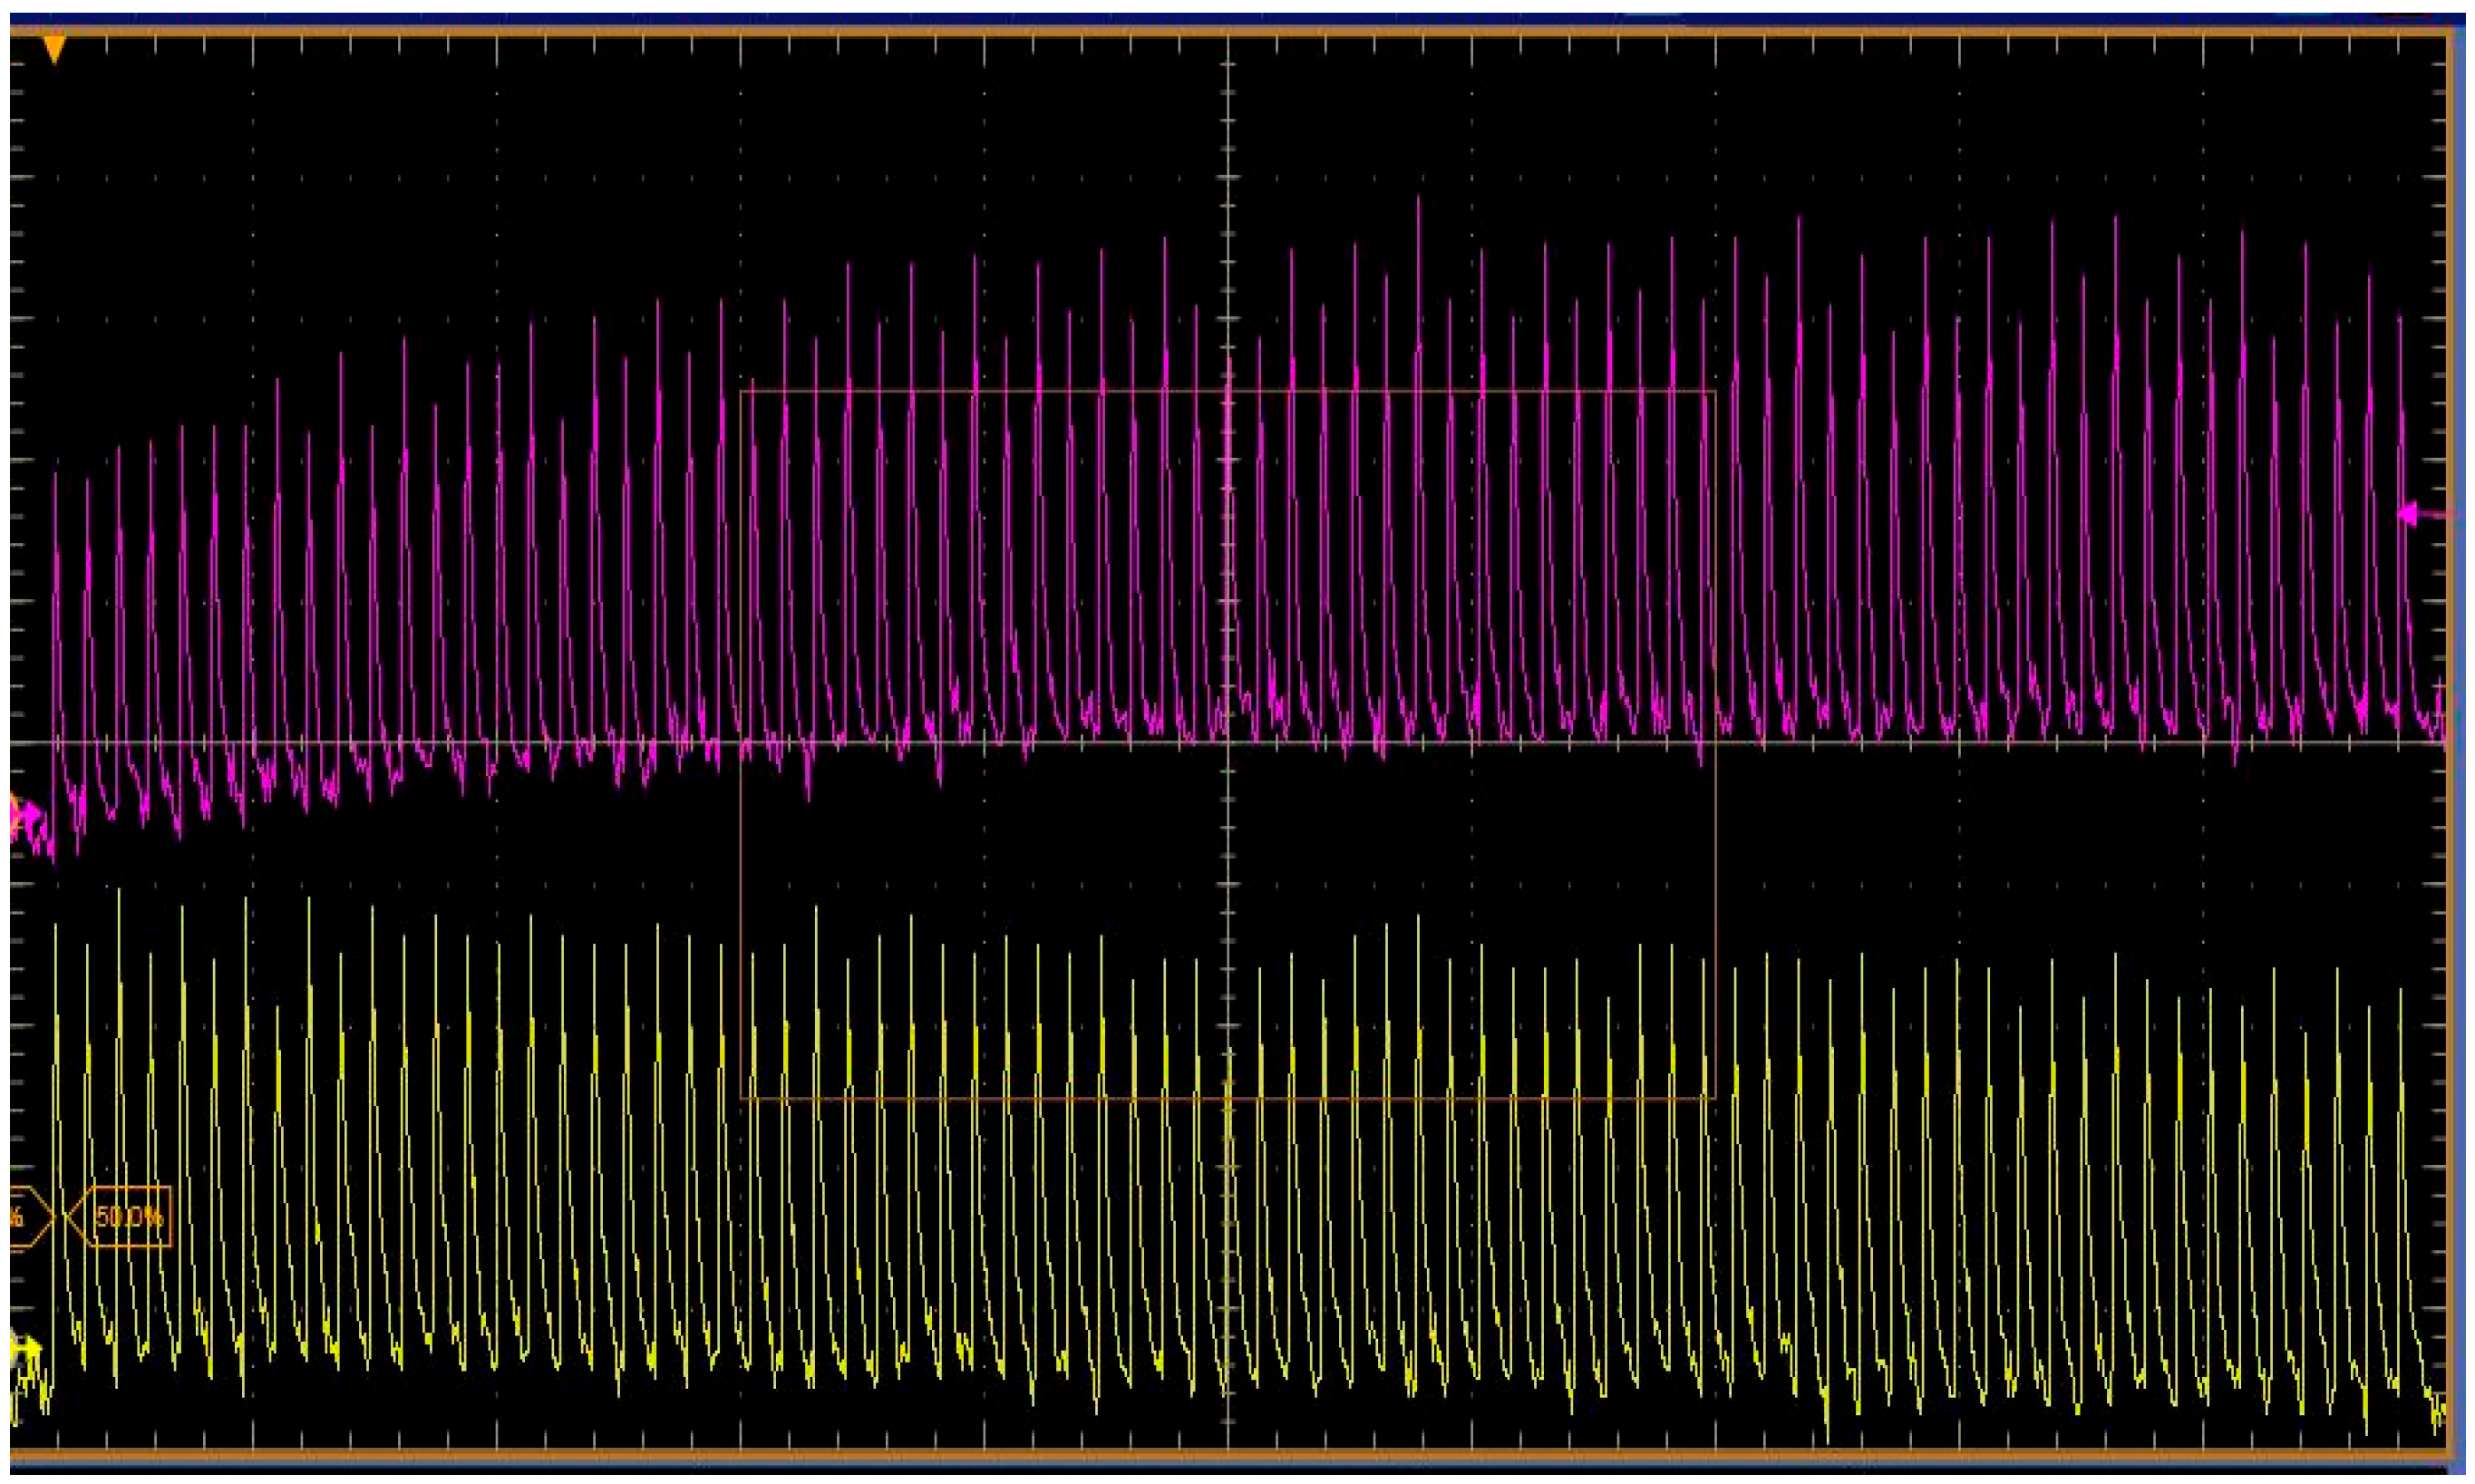This screenshot has width=2475, height=1484.
Task: Click the orange trigger position triangle marker
Action: [55, 51]
